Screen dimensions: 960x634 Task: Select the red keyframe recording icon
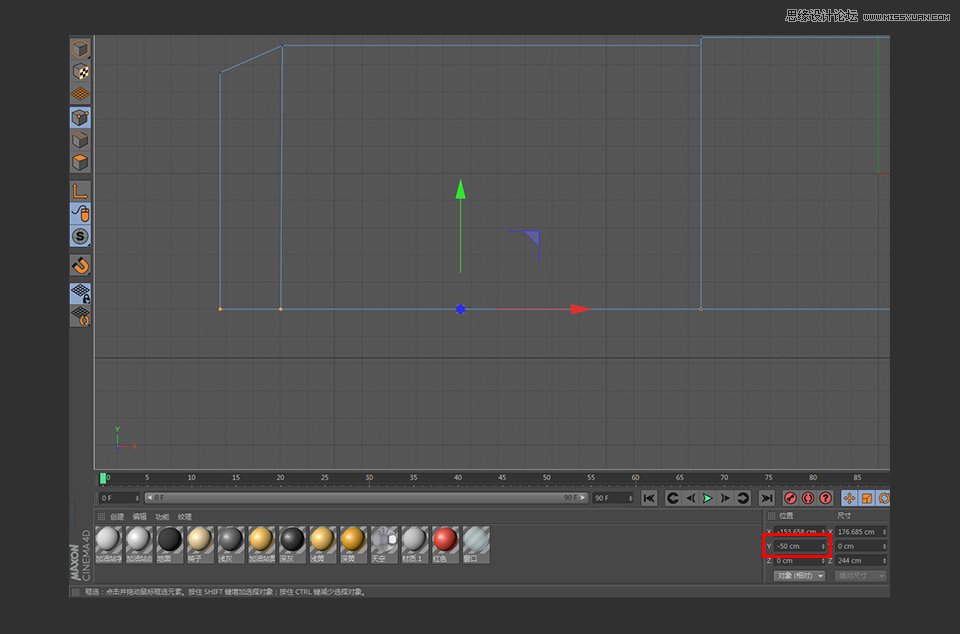click(791, 498)
